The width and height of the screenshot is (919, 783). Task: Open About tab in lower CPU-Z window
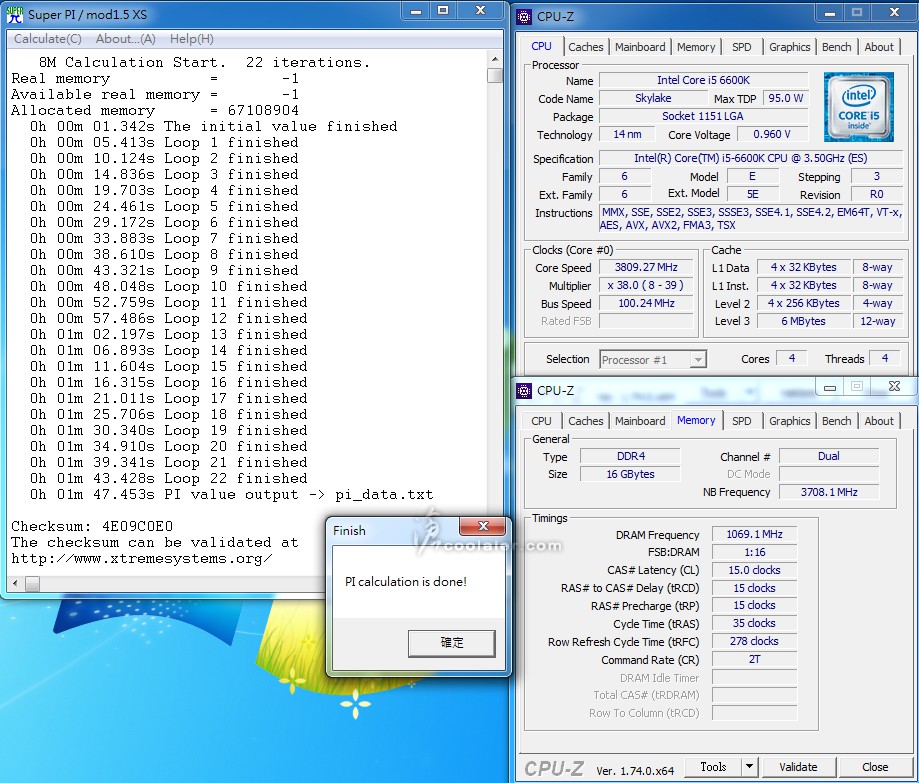[x=879, y=421]
